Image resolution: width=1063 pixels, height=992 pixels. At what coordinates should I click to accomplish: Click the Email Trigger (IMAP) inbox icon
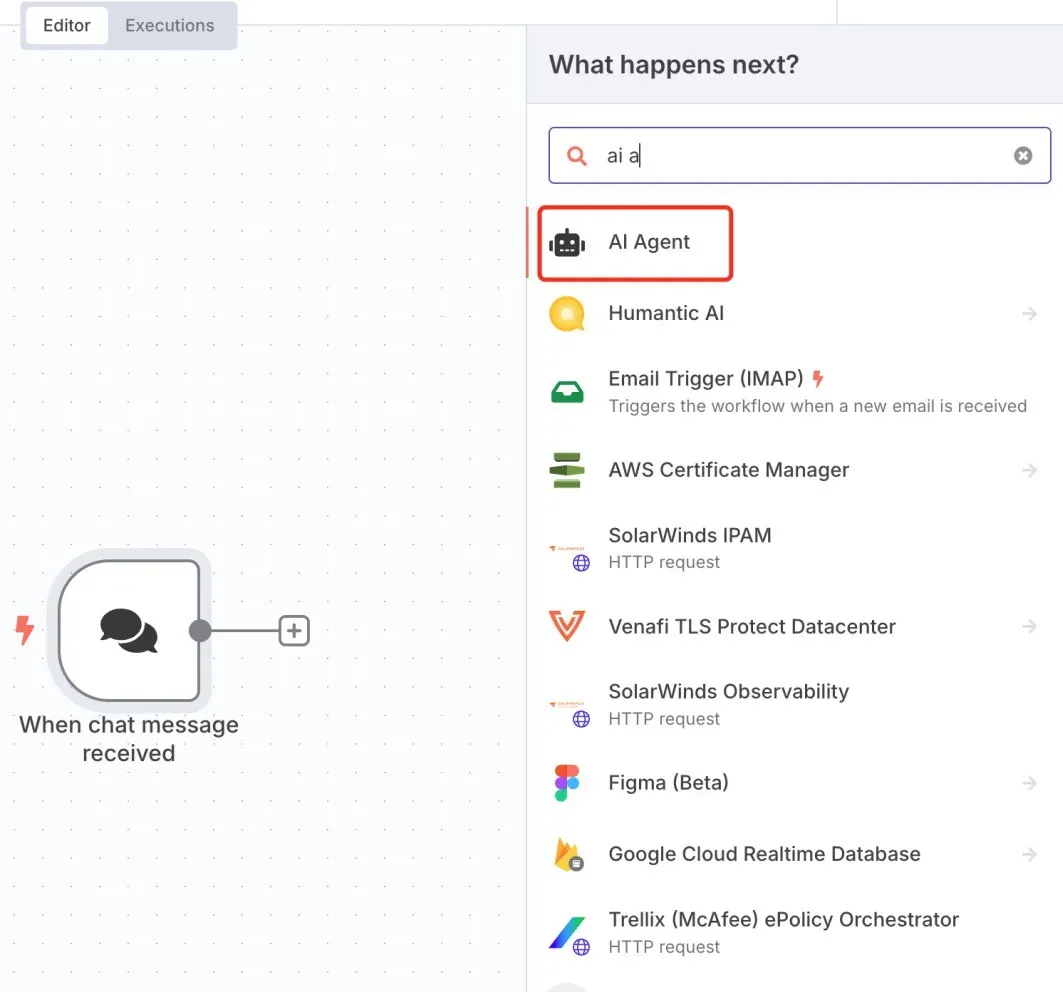(x=567, y=392)
